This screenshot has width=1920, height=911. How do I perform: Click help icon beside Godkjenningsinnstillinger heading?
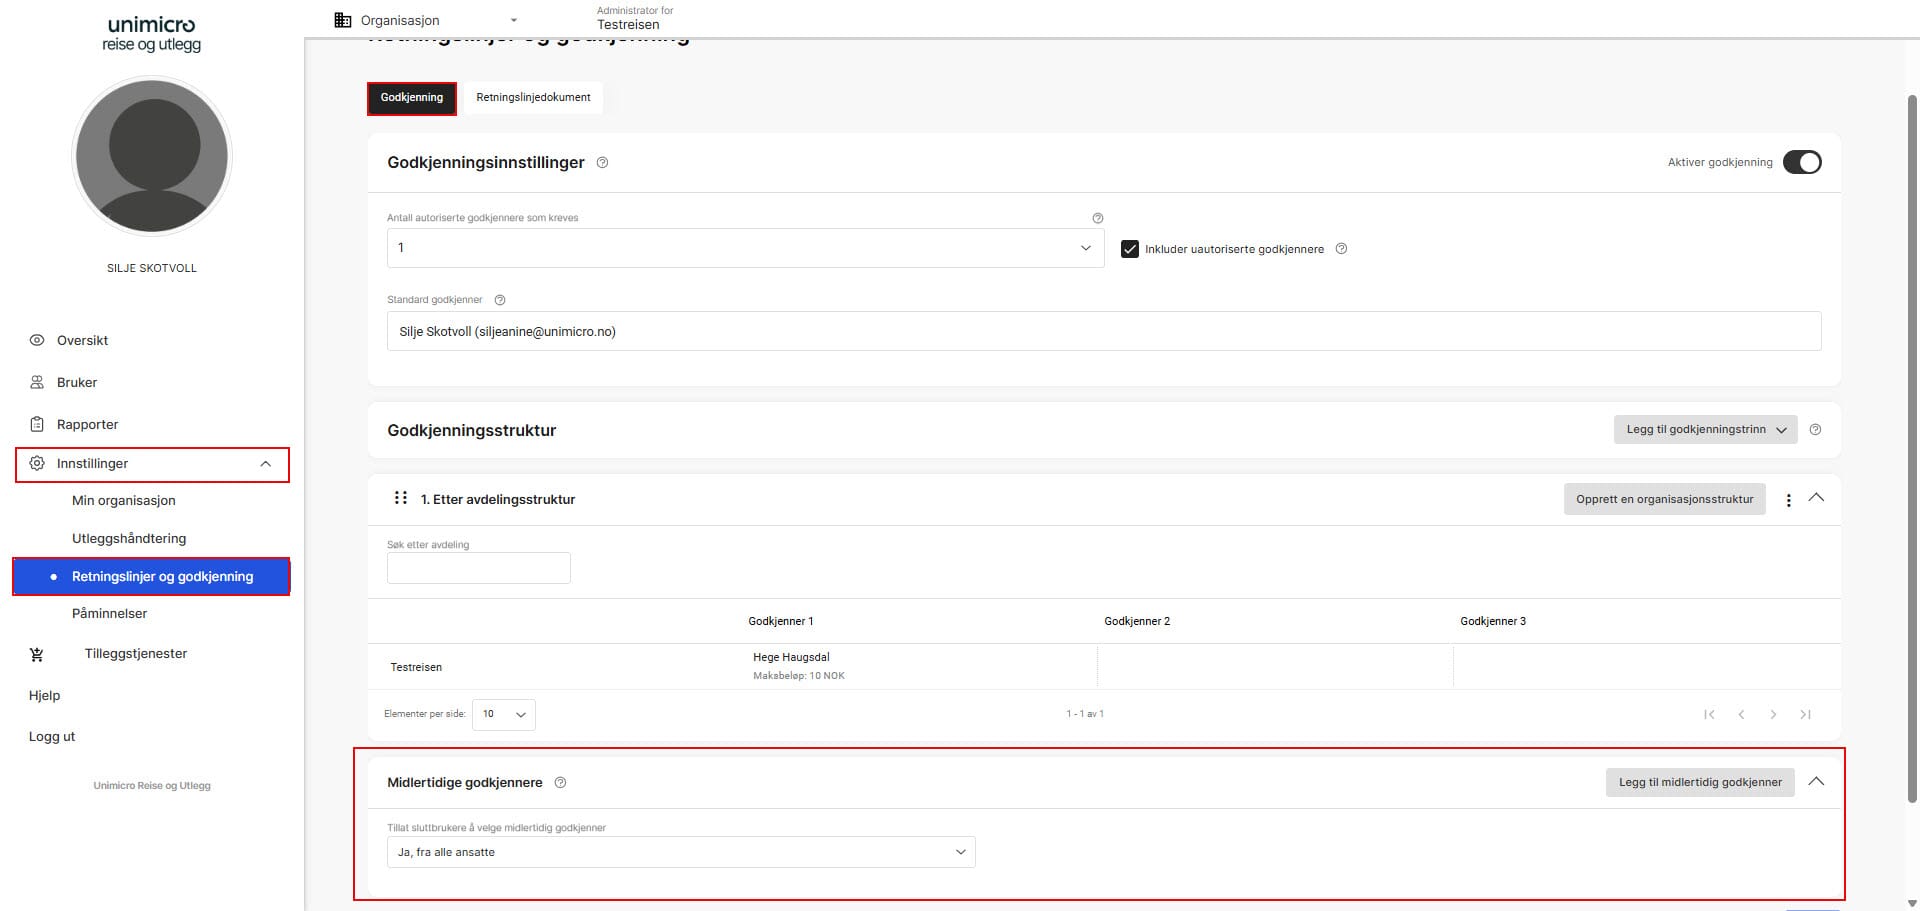[x=602, y=163]
